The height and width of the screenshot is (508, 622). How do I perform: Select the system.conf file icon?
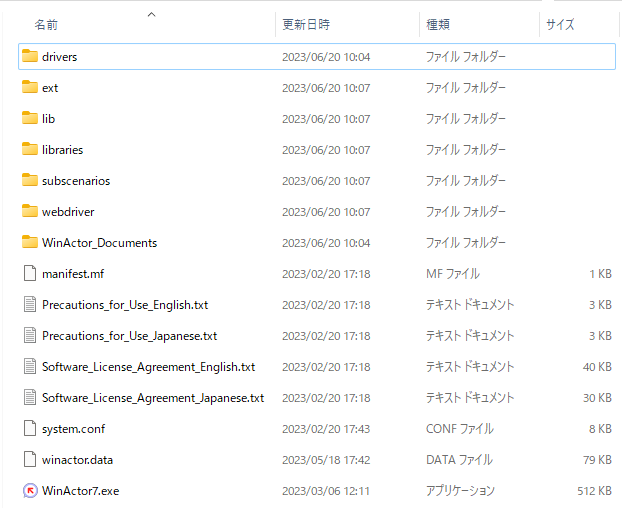29,429
